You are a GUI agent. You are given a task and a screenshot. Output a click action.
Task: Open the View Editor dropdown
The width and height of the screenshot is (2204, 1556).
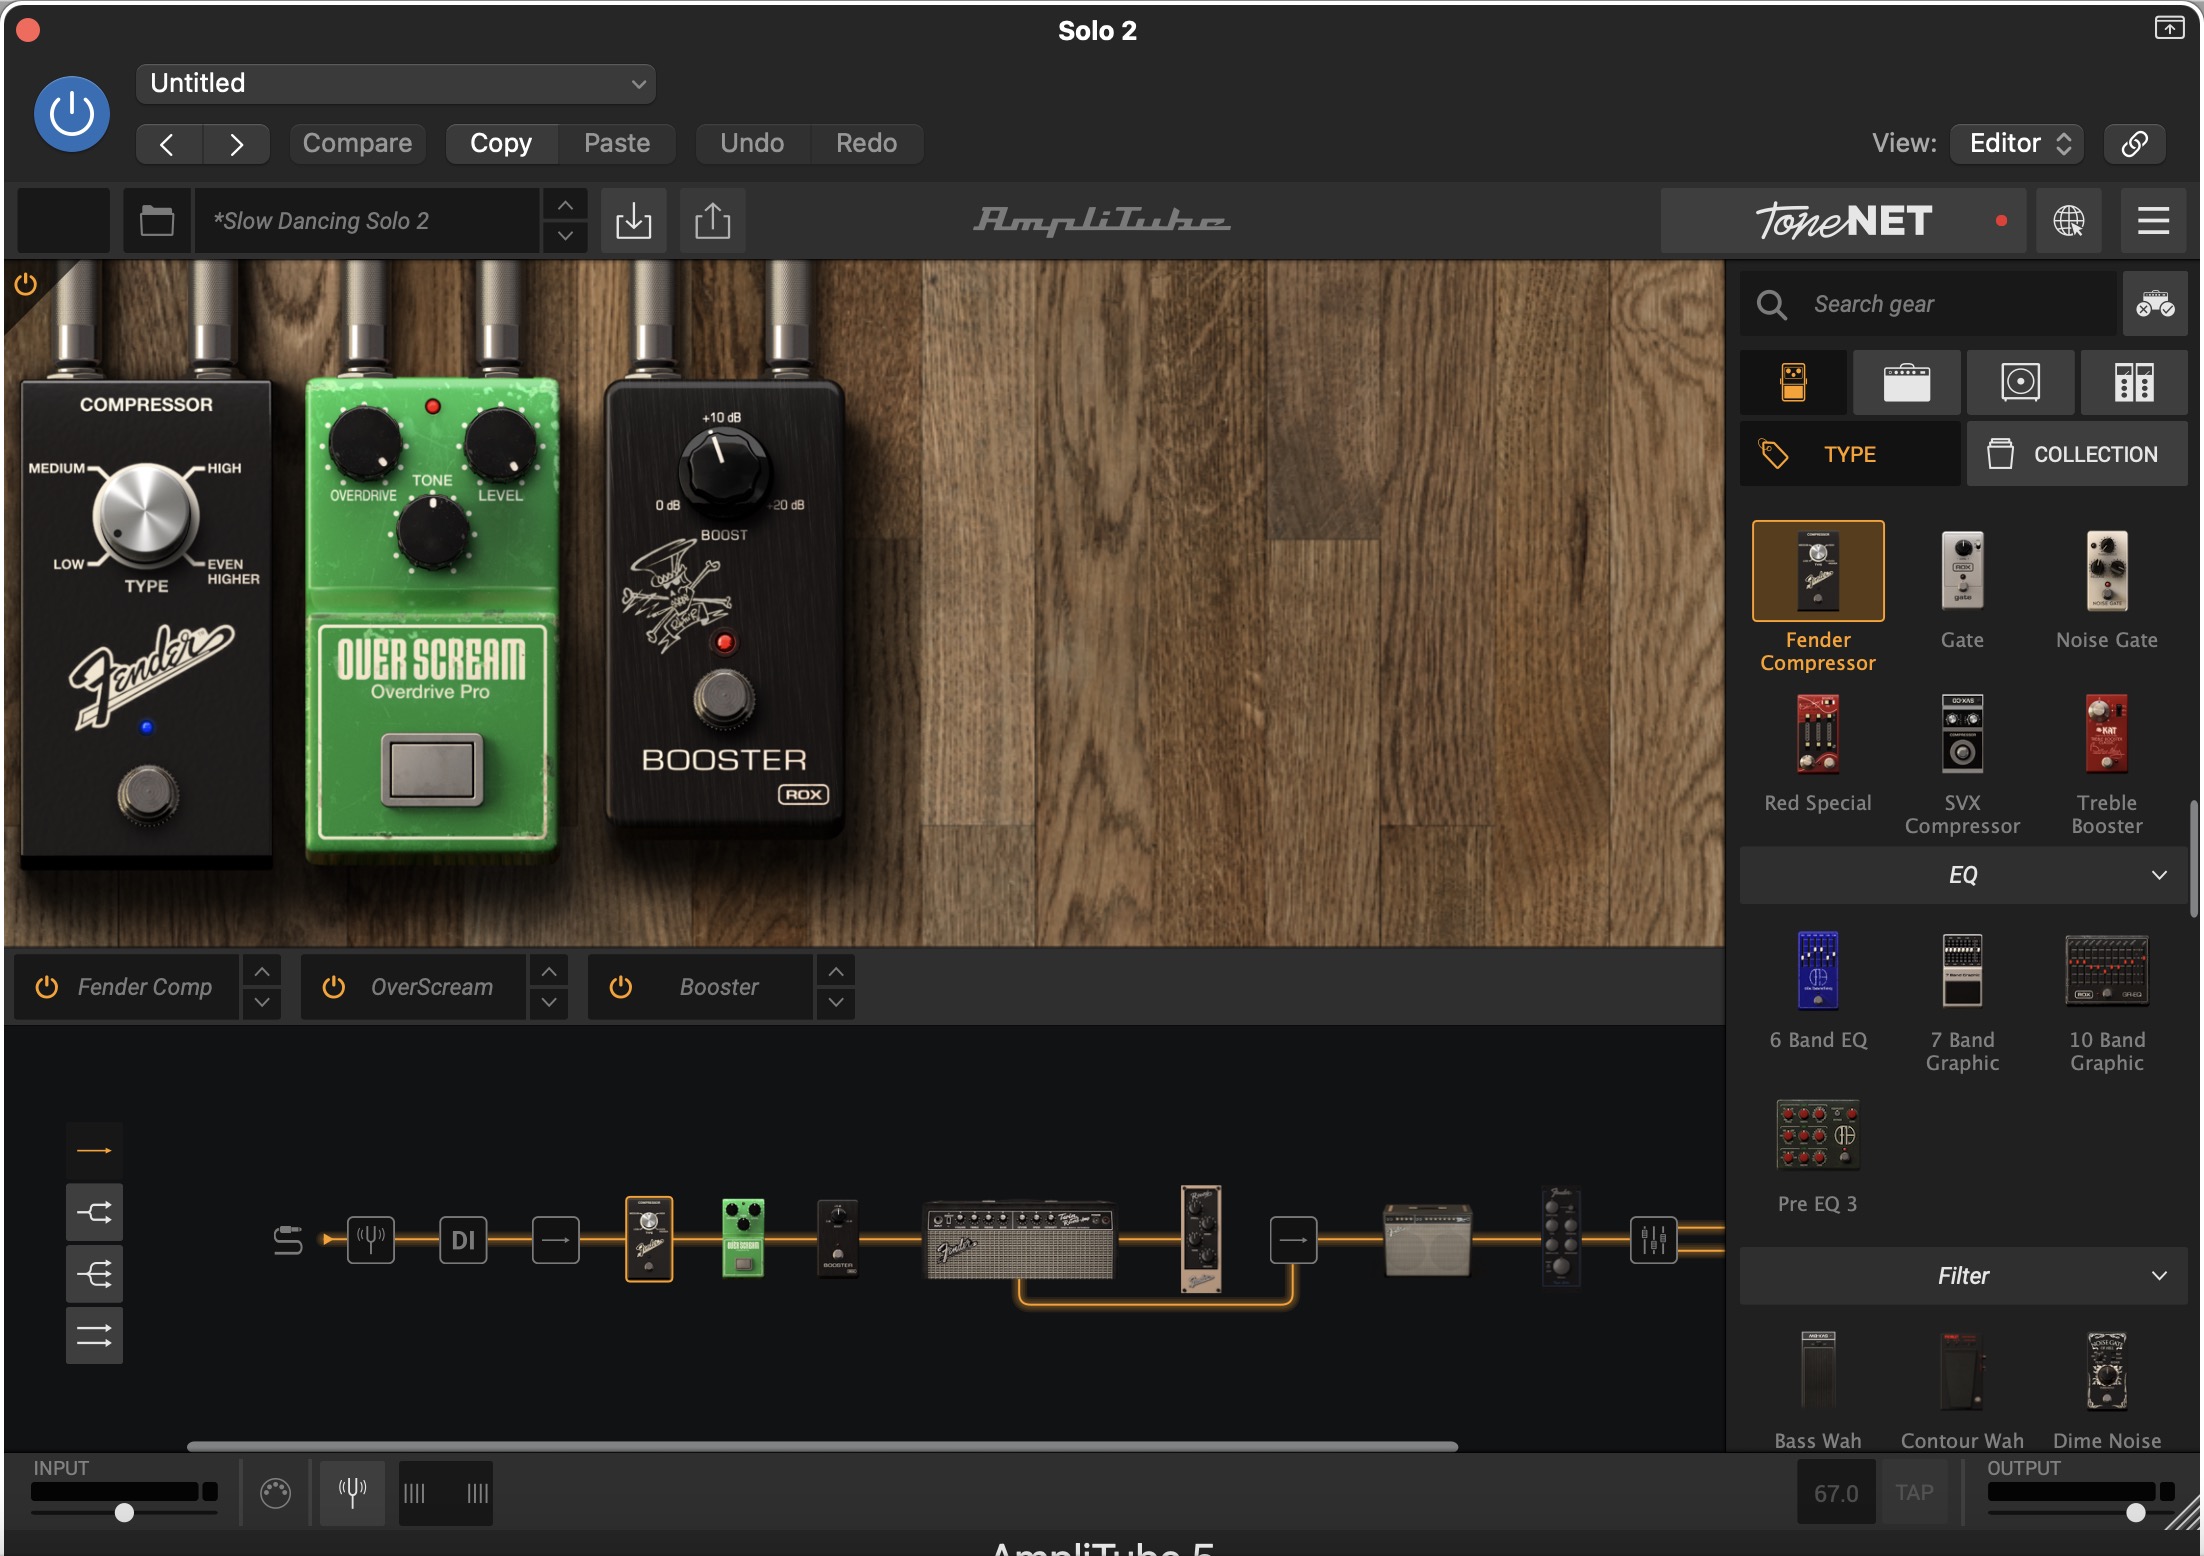2018,144
